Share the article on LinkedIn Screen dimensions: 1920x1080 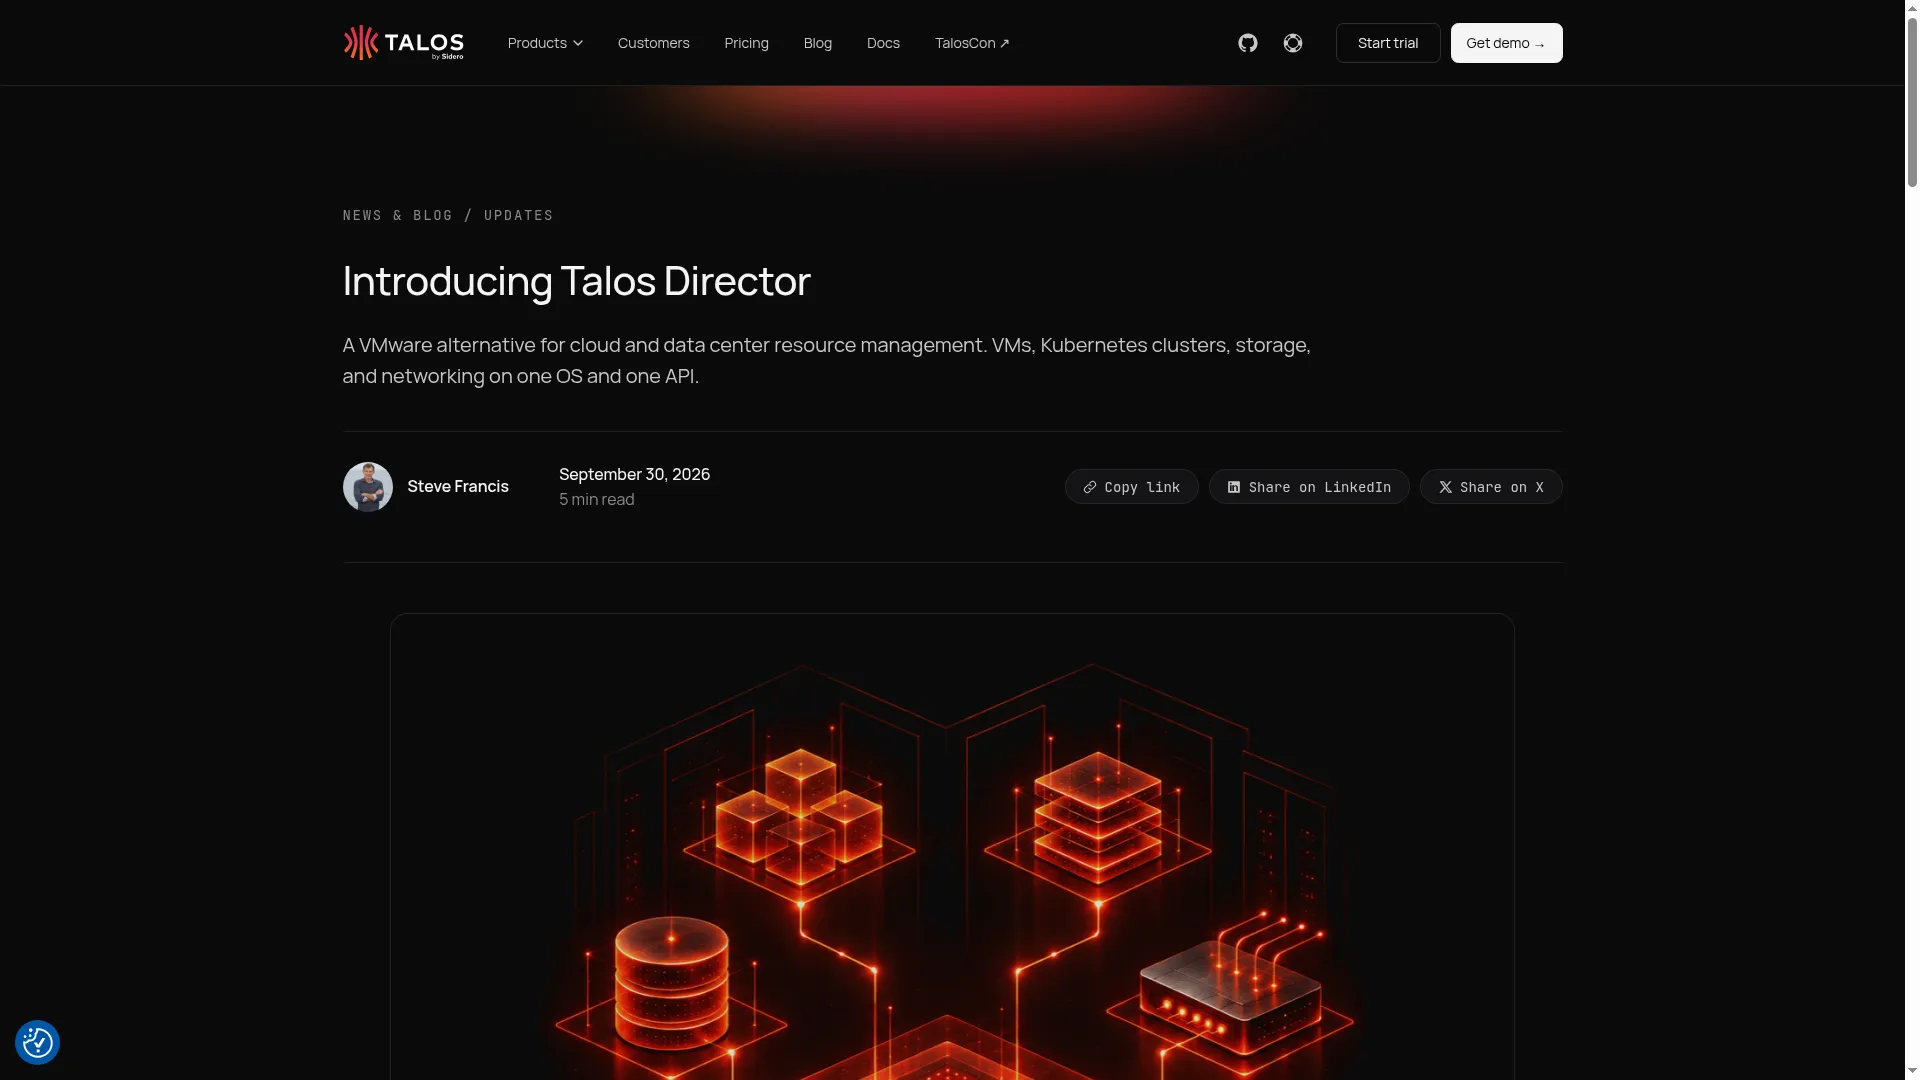tap(1308, 487)
